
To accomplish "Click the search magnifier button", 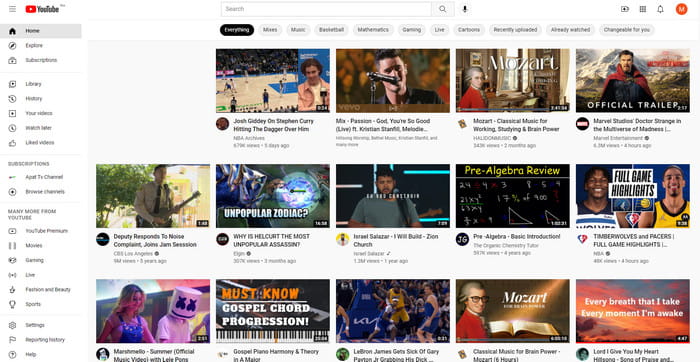I will tap(442, 9).
